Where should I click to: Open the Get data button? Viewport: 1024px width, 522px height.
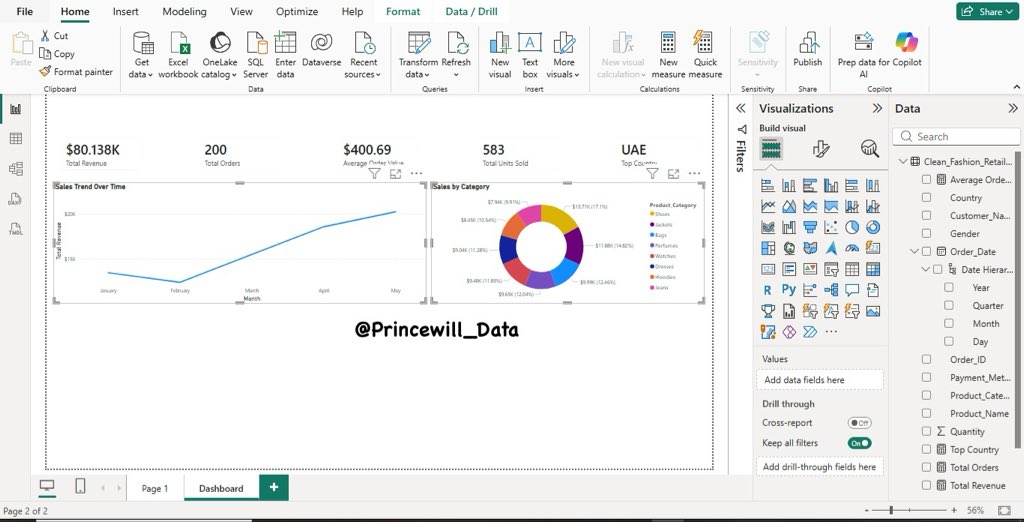pyautogui.click(x=142, y=55)
